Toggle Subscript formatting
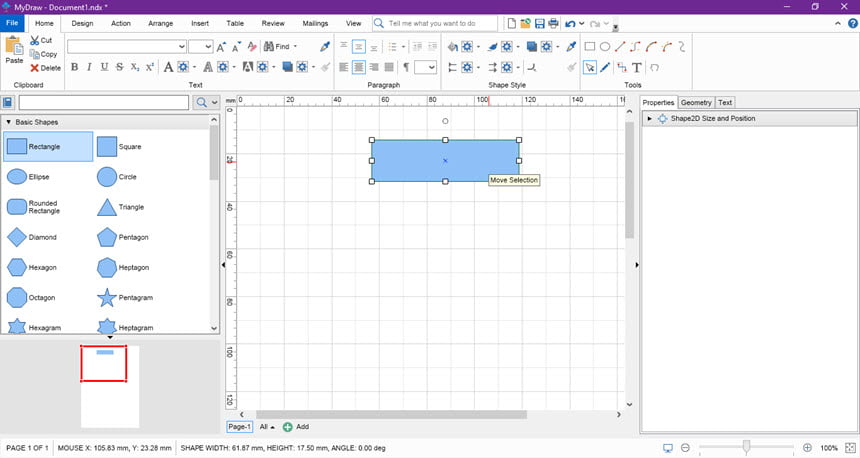 click(x=135, y=67)
